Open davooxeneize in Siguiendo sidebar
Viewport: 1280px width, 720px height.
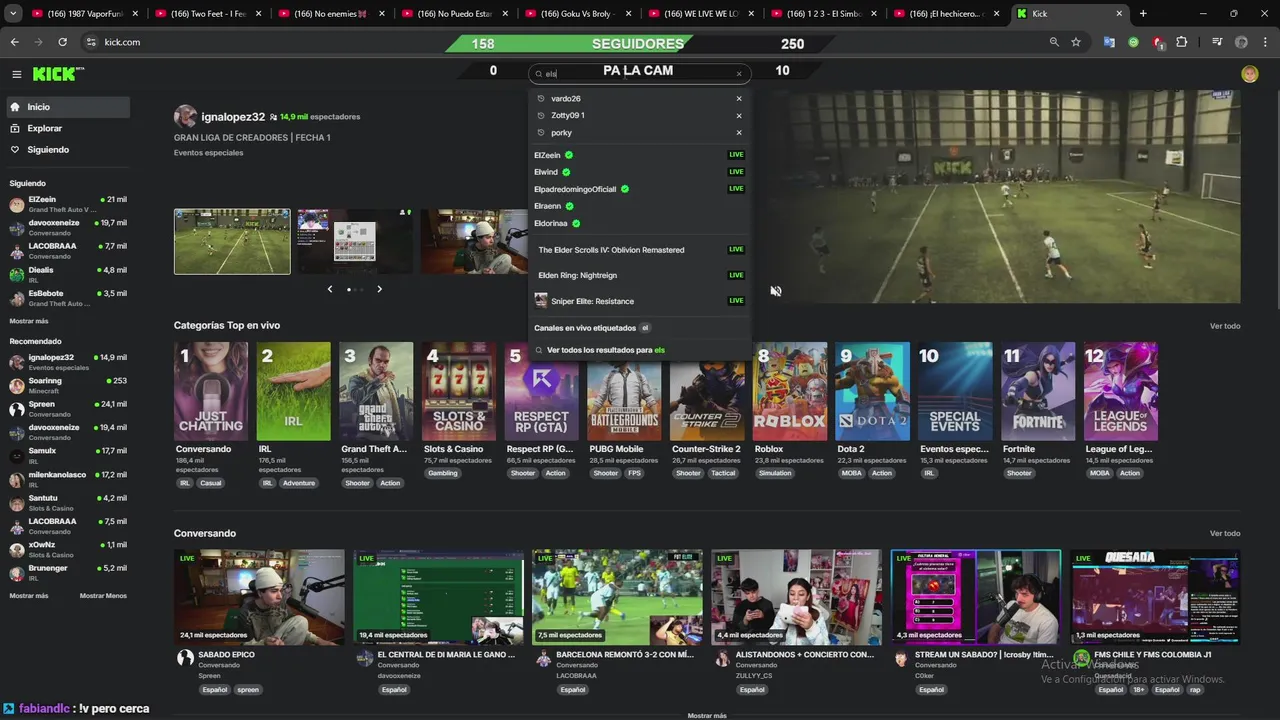pyautogui.click(x=67, y=227)
